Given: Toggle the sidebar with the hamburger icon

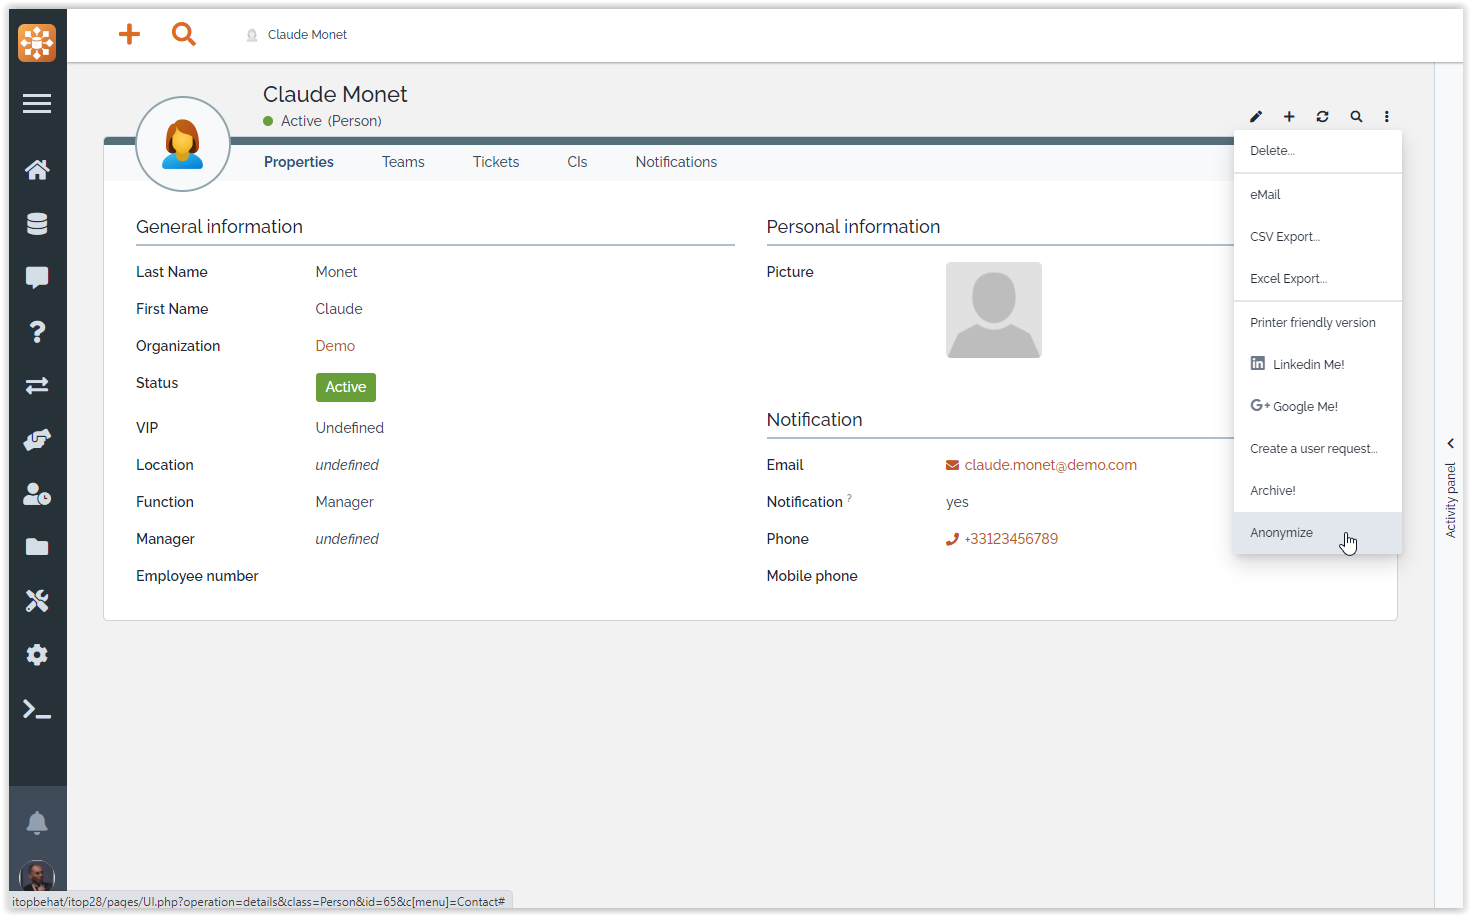Looking at the screenshot, I should [37, 103].
